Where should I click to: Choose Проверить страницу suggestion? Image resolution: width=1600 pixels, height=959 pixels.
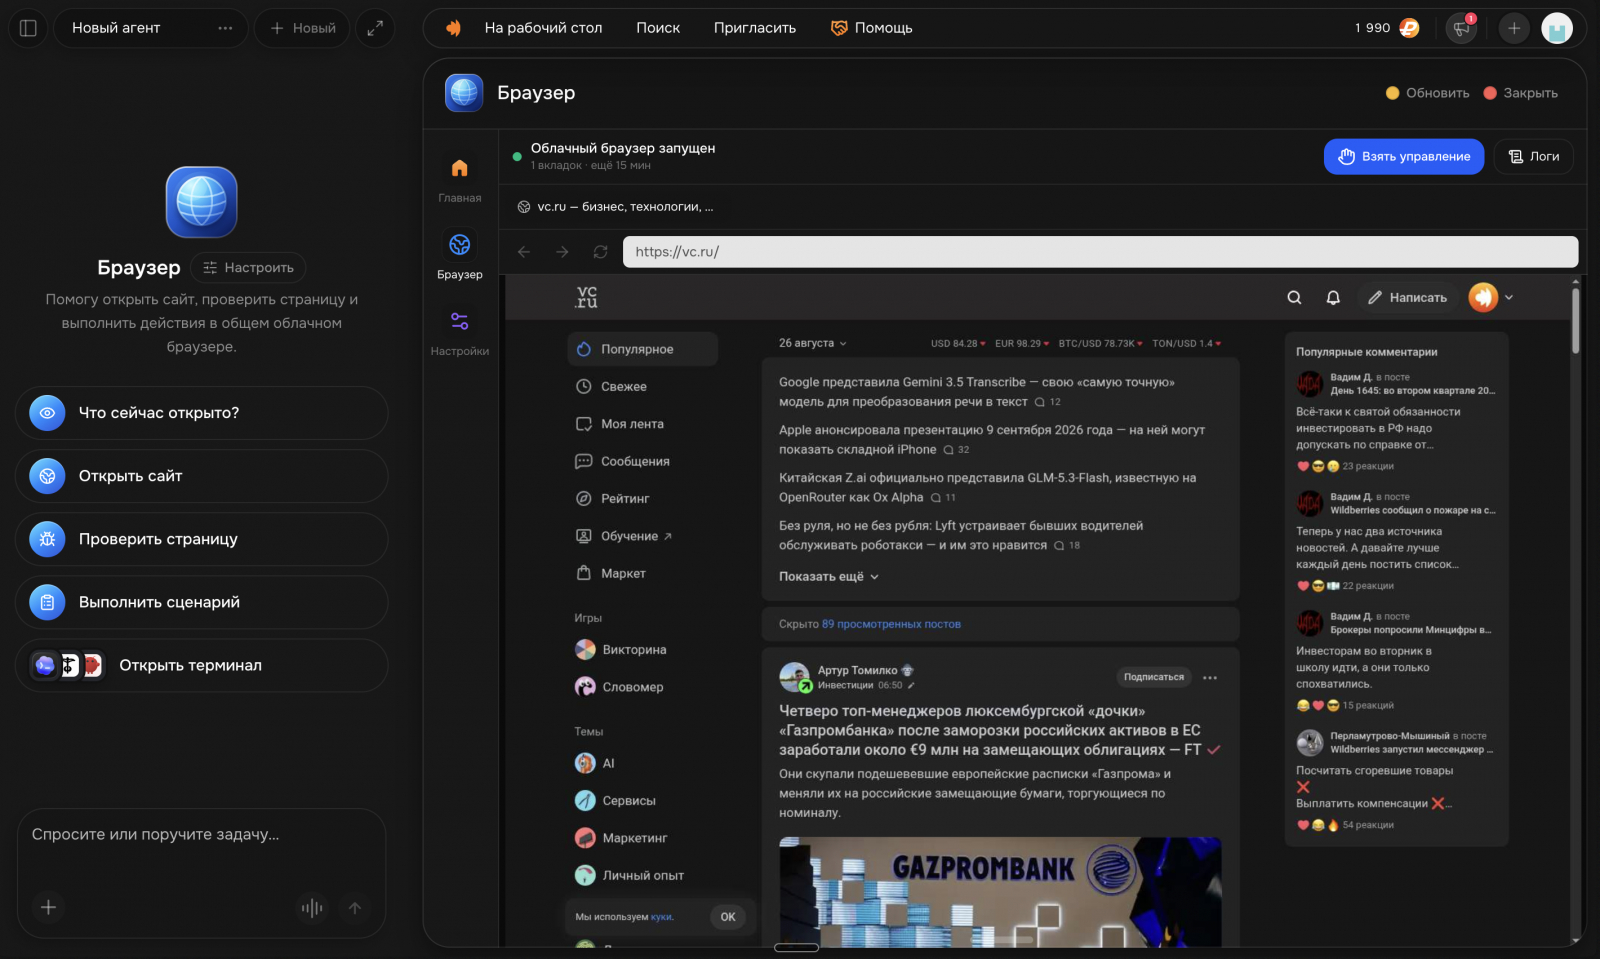202,539
